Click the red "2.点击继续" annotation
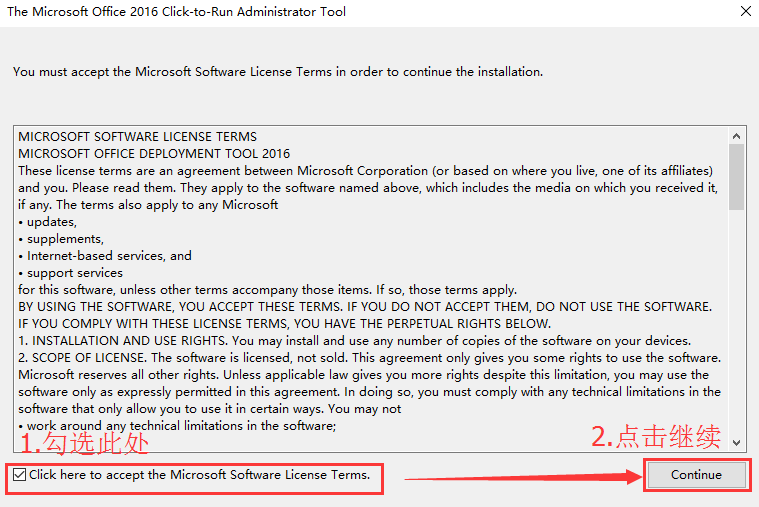The image size is (759, 507). pos(655,437)
